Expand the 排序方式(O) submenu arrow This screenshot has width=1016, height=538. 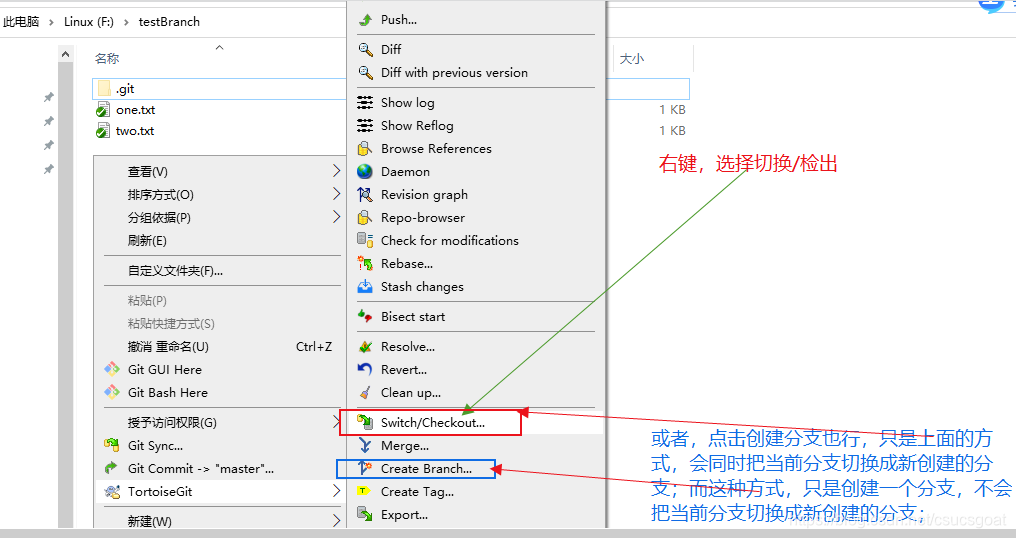pyautogui.click(x=336, y=194)
